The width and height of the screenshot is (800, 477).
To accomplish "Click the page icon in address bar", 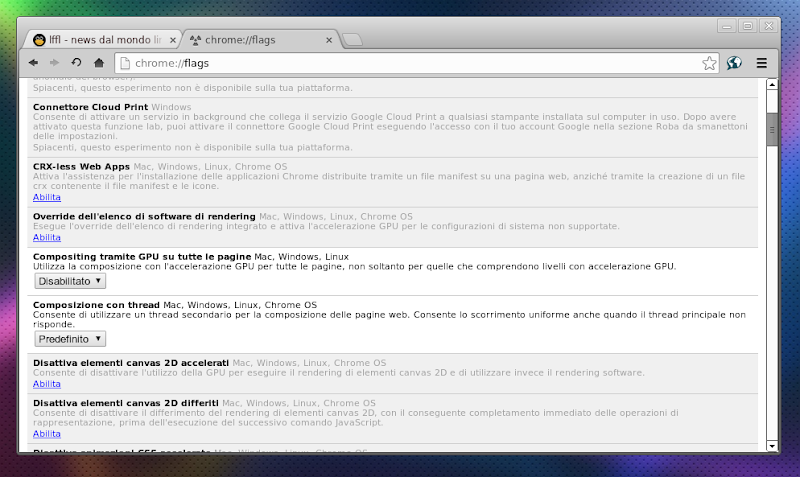I will (124, 63).
